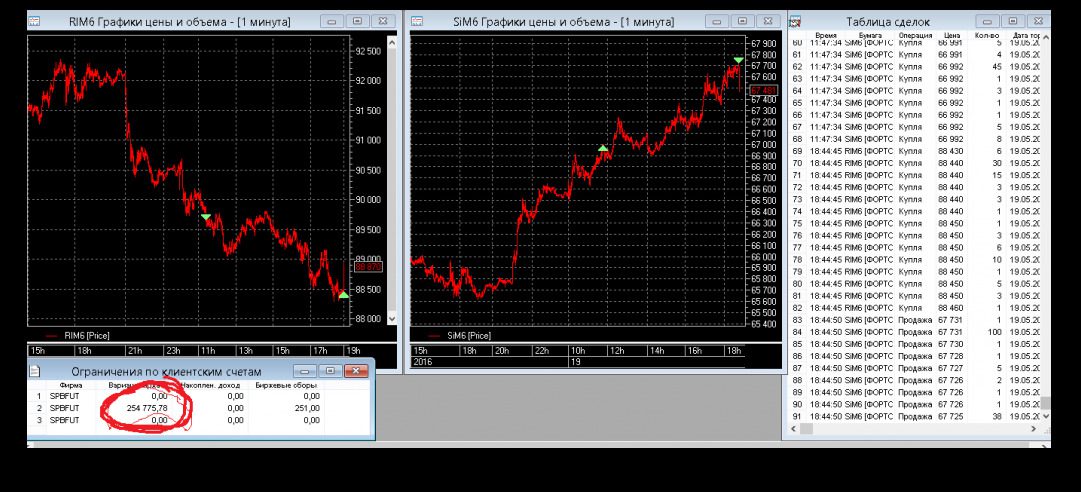Minimize the SiM6 chart window
Image resolution: width=1081 pixels, height=492 pixels.
[x=718, y=21]
